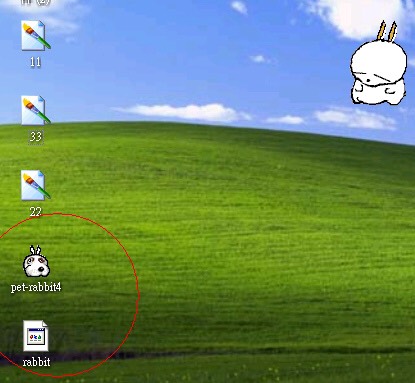Click the "pet-rabbit4" filename label

point(36,287)
